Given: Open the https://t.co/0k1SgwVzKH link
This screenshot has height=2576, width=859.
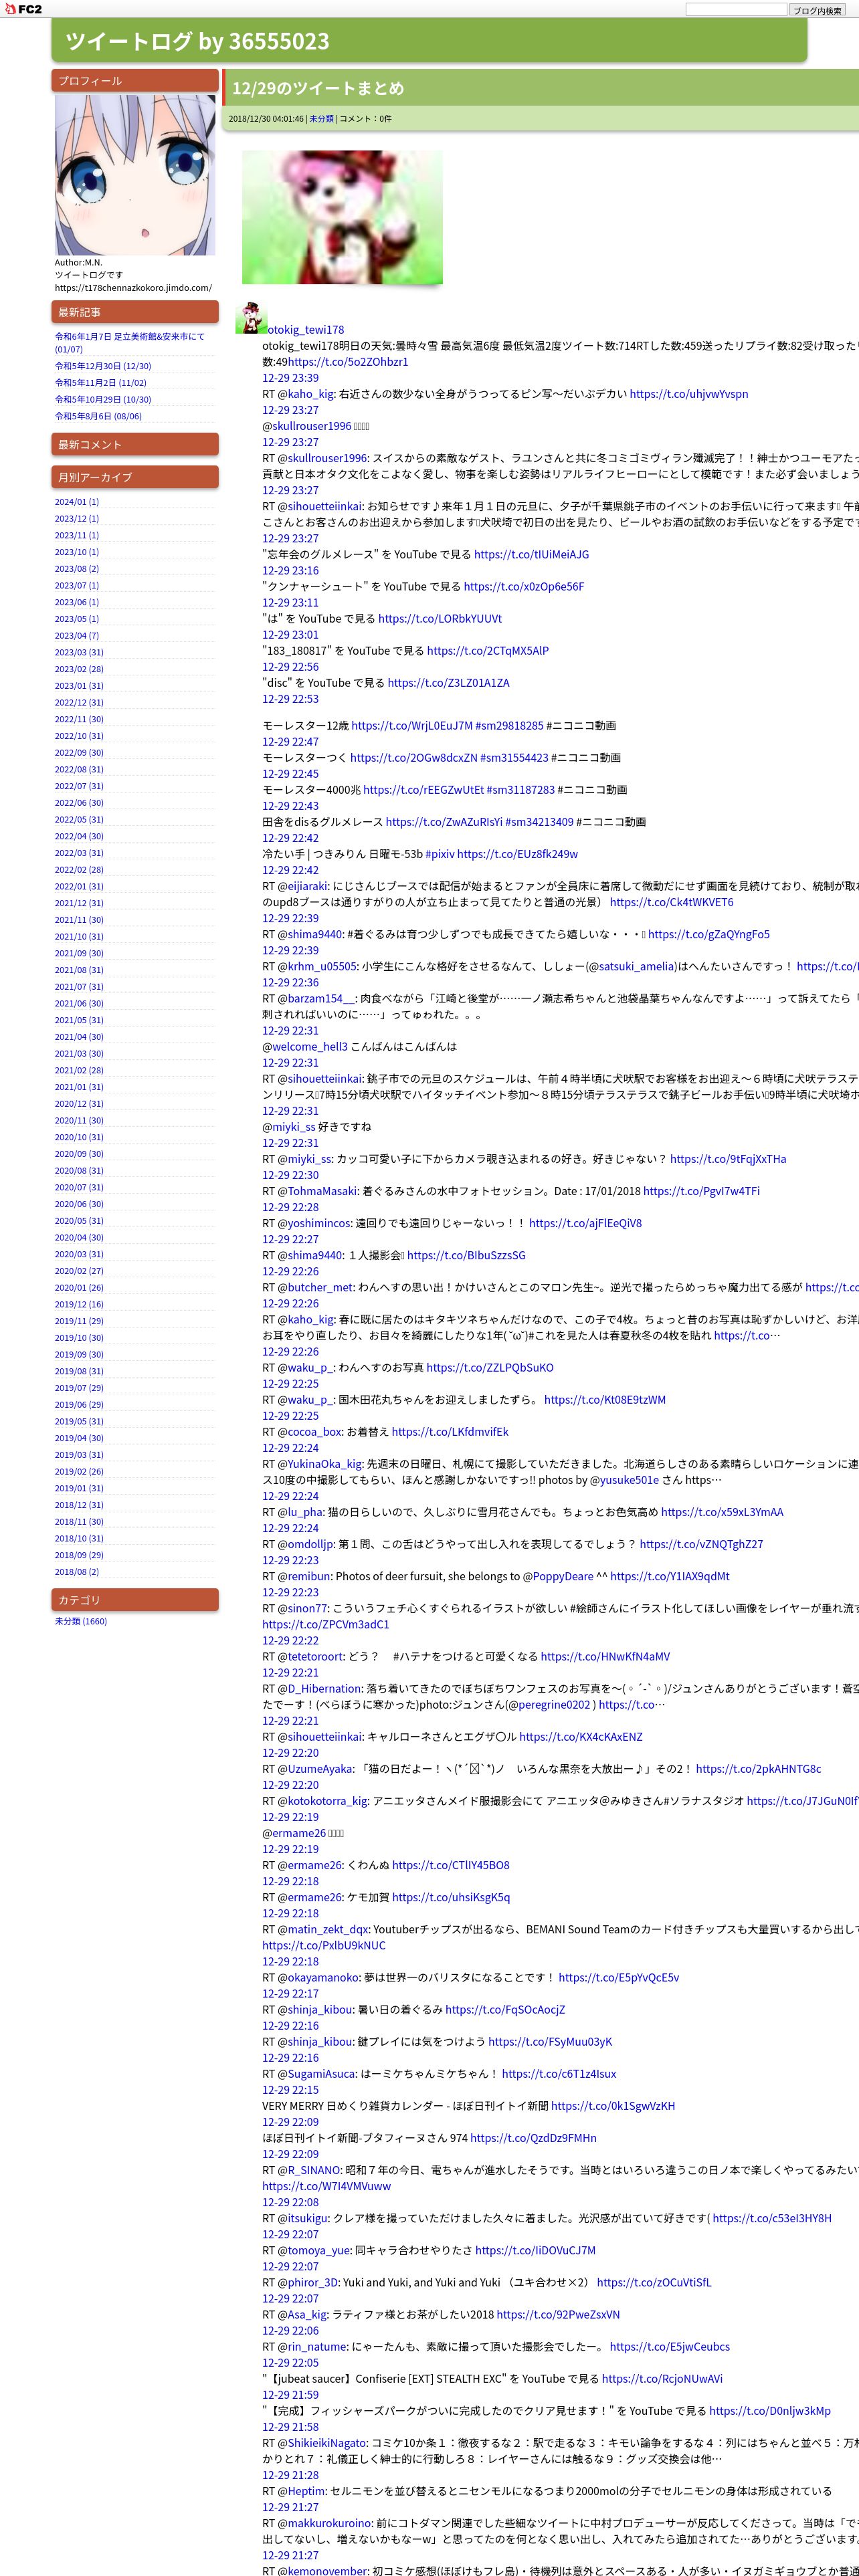Looking at the screenshot, I should click(x=613, y=2106).
